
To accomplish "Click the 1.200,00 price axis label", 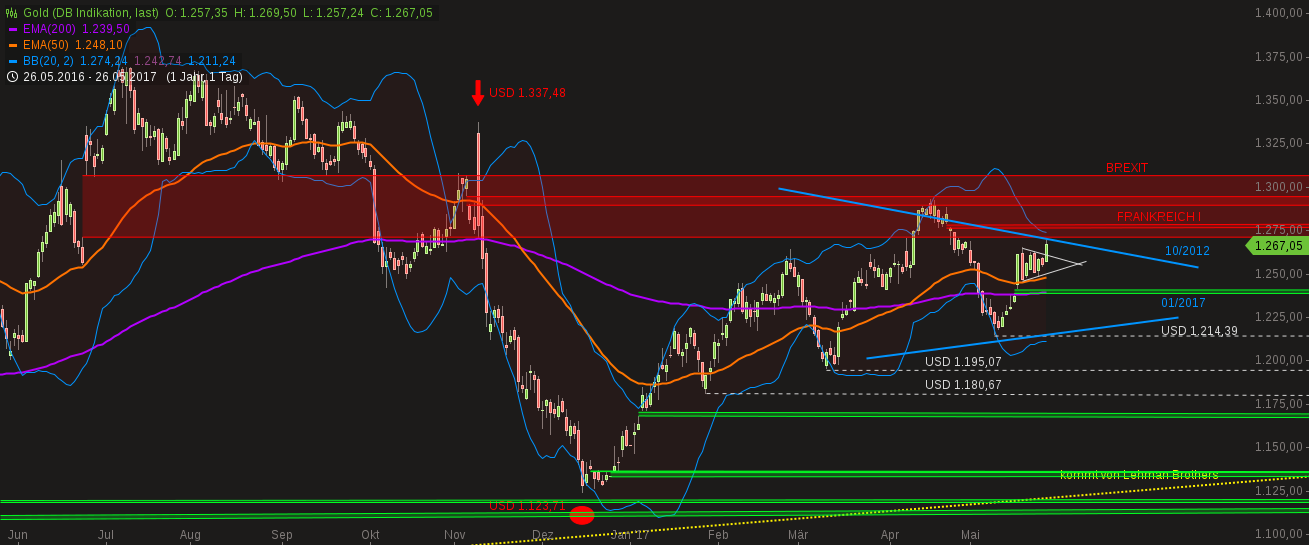I will tap(1279, 360).
